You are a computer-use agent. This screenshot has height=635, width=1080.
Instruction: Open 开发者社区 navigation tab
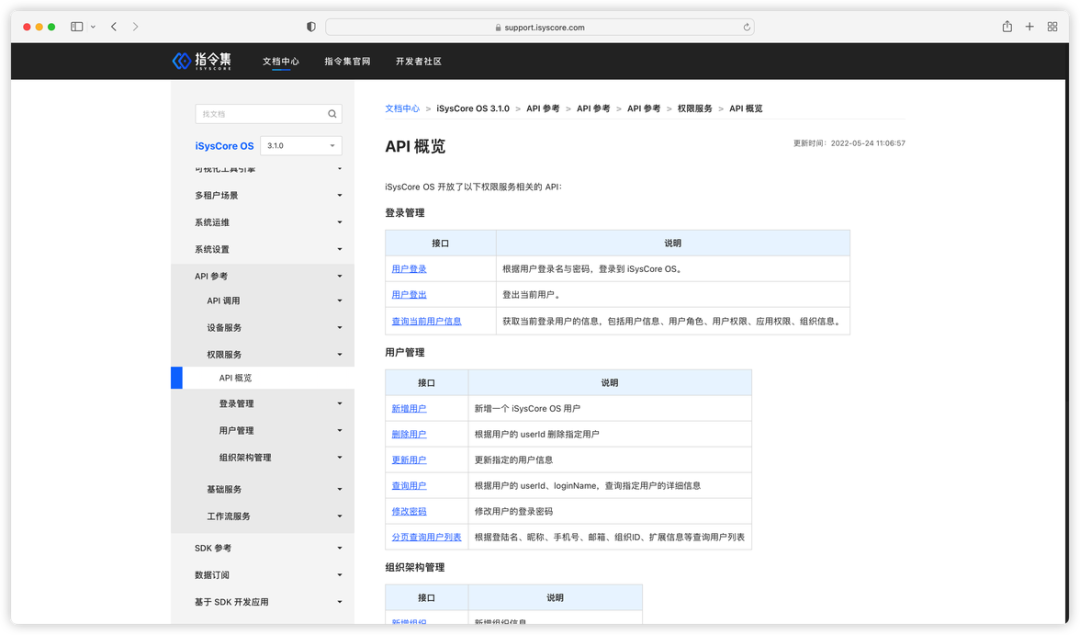click(x=419, y=61)
